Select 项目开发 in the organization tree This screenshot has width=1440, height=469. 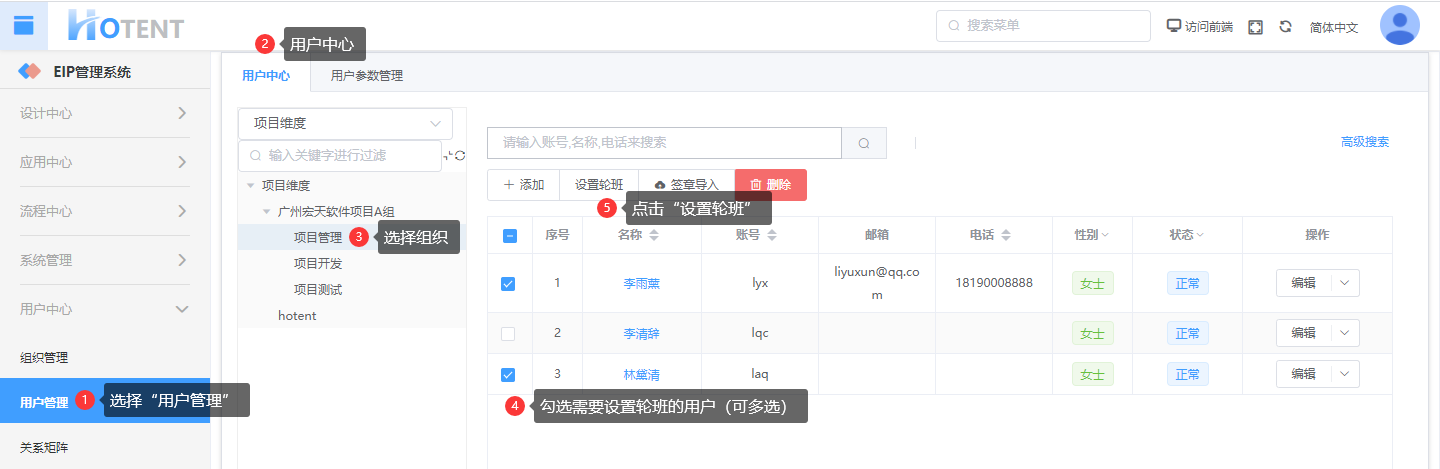click(318, 263)
